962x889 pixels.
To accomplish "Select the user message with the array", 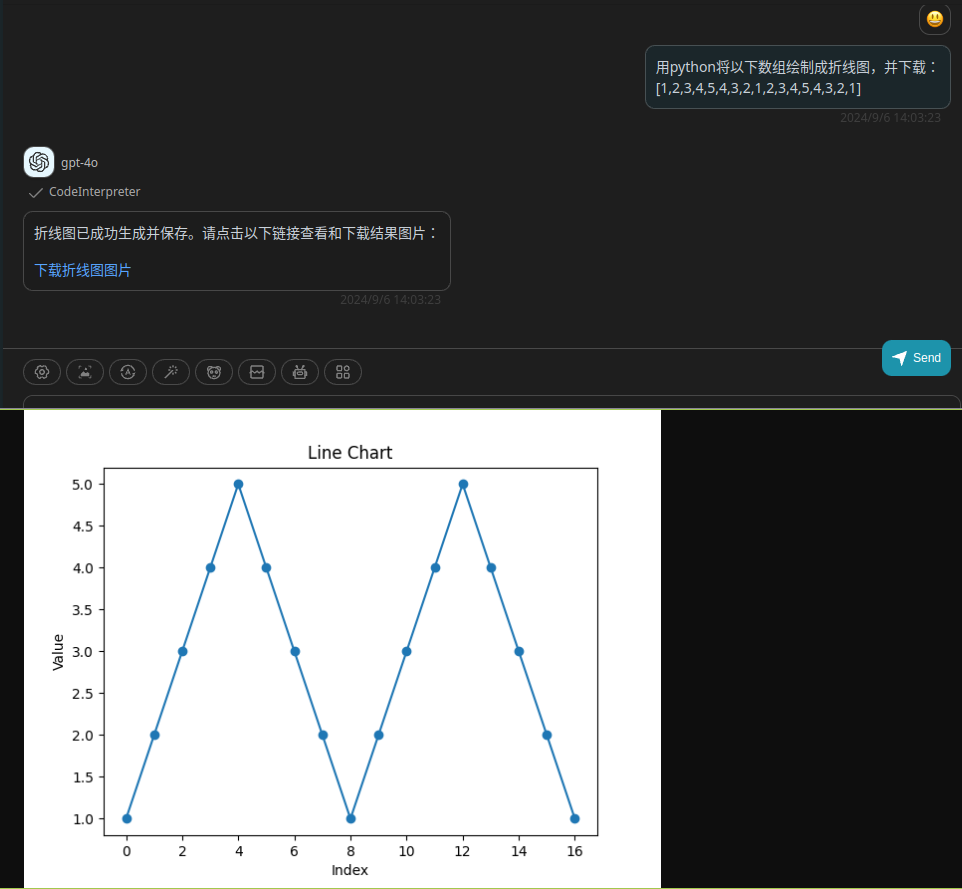I will tap(798, 77).
